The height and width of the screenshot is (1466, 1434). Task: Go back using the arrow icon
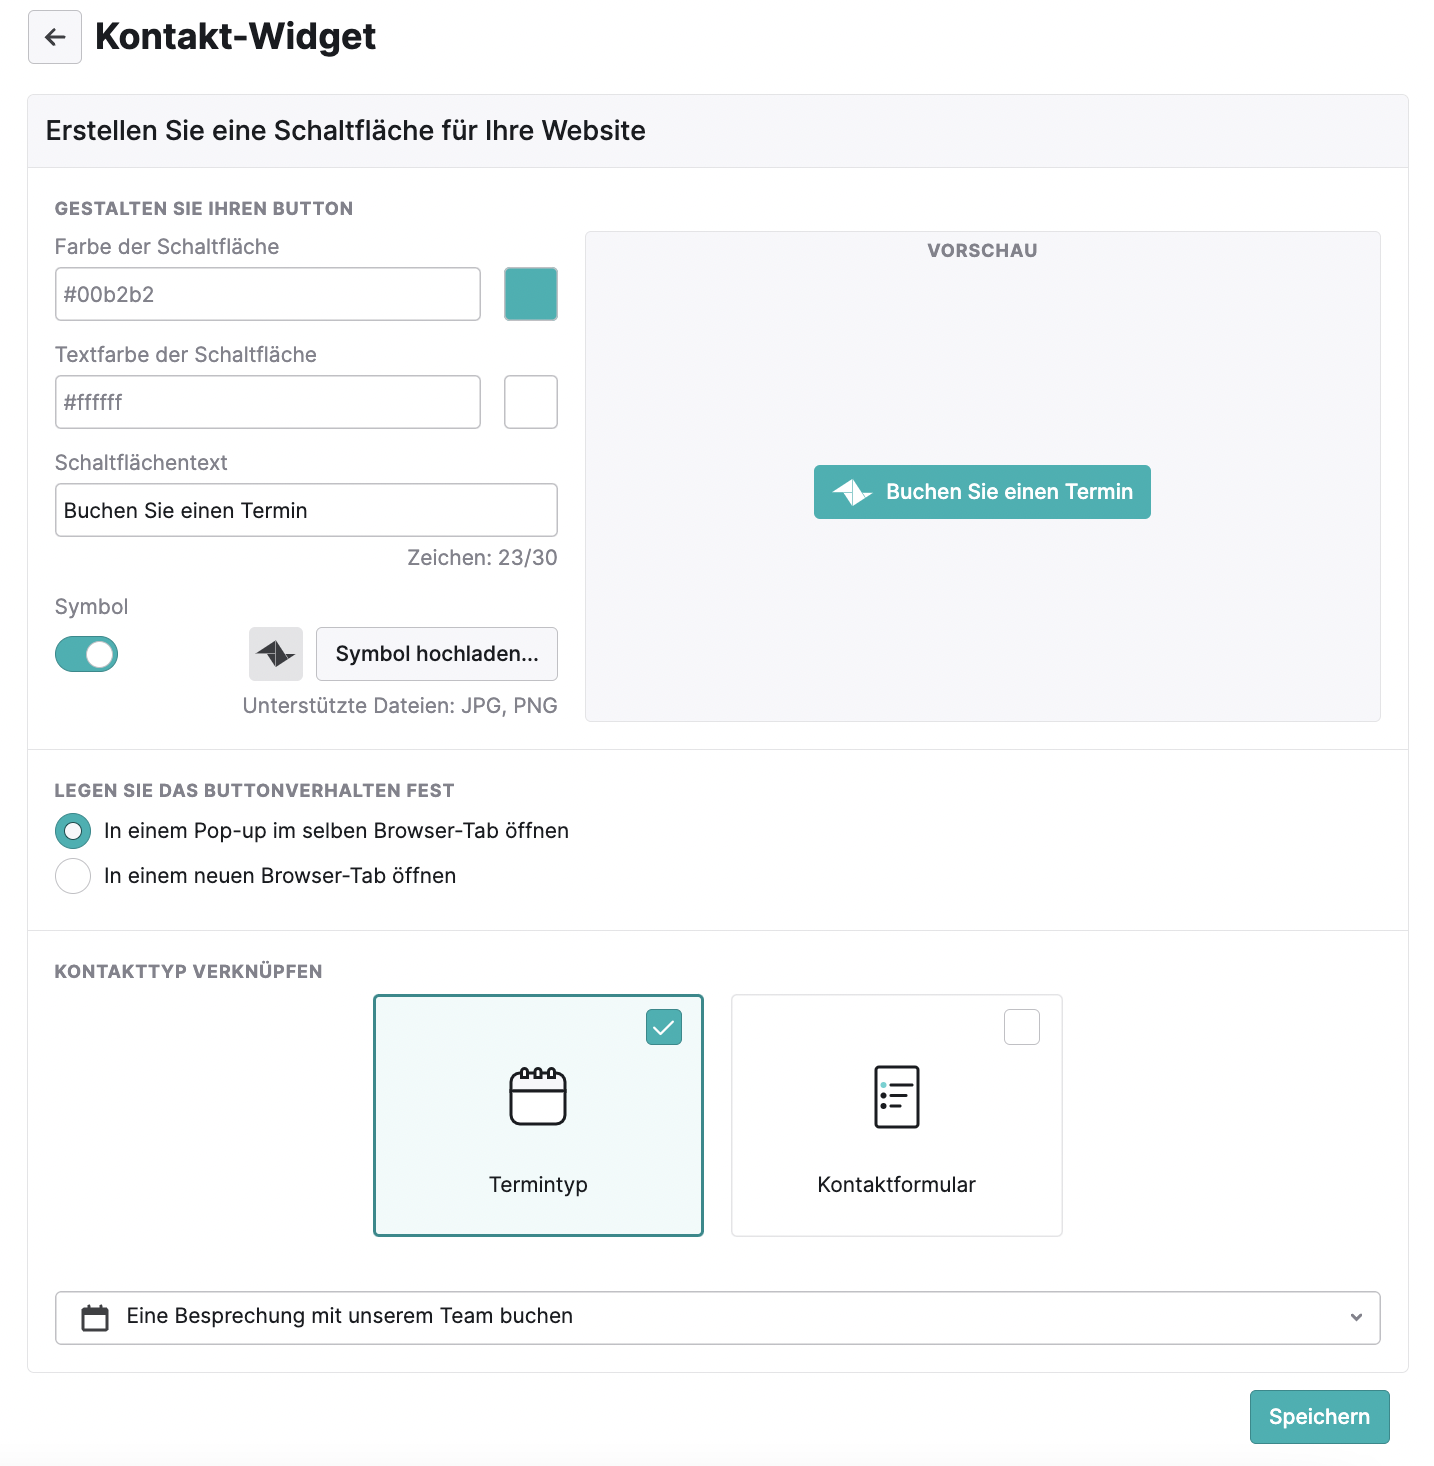55,37
